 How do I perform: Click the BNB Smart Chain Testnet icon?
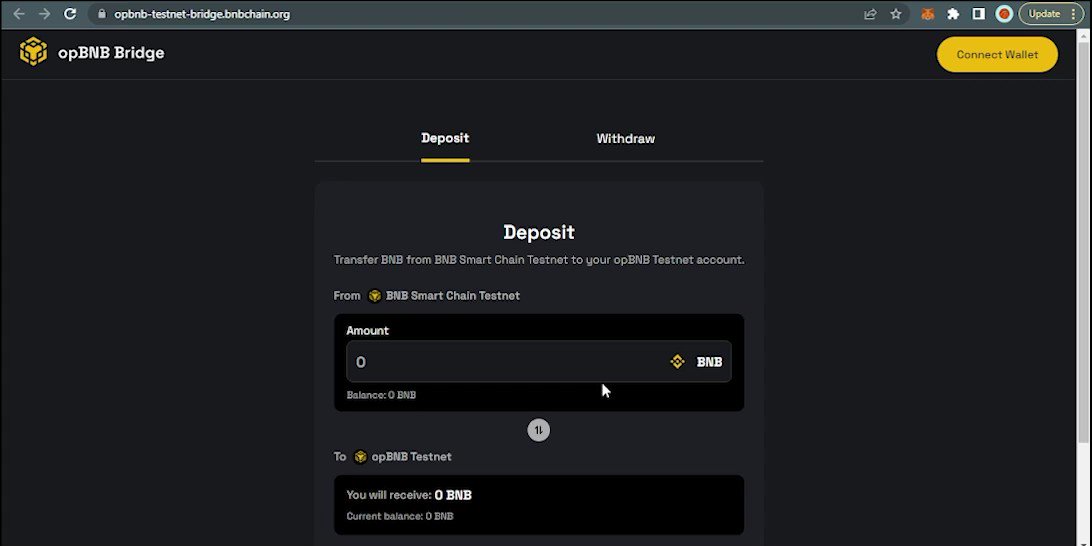pyautogui.click(x=375, y=296)
